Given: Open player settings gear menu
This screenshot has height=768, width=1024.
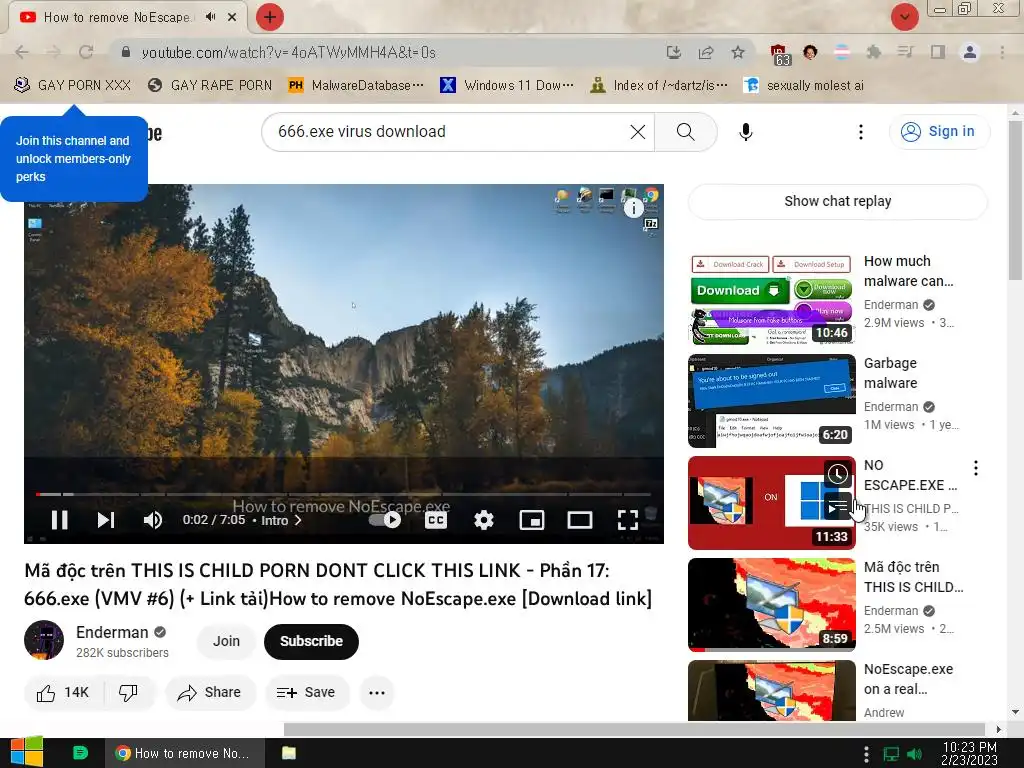Looking at the screenshot, I should tap(484, 520).
